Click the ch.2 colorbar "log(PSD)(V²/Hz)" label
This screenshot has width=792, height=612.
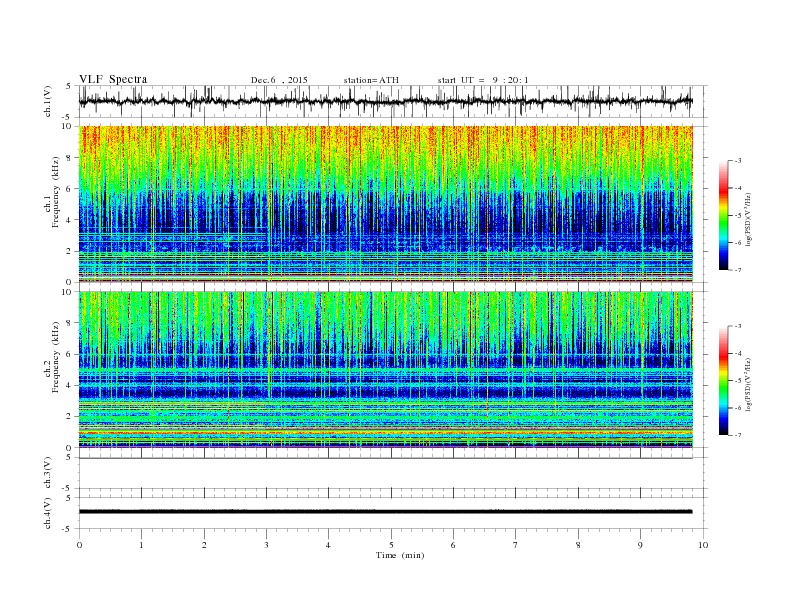pos(748,384)
